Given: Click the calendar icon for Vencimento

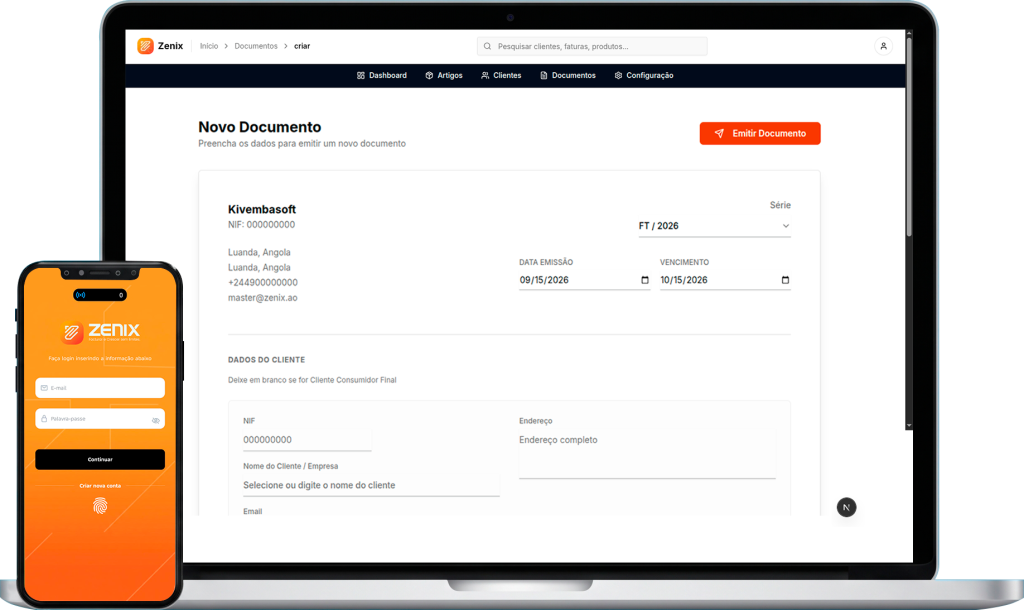Looking at the screenshot, I should click(x=785, y=280).
